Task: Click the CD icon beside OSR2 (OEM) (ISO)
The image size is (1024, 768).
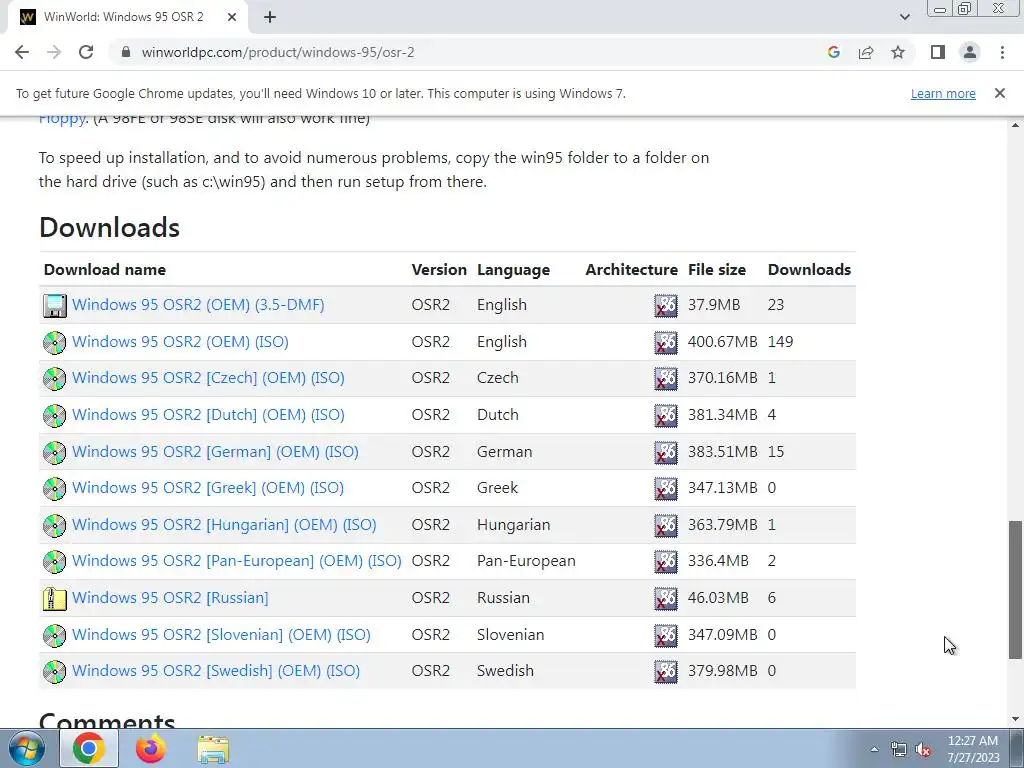Action: coord(54,342)
